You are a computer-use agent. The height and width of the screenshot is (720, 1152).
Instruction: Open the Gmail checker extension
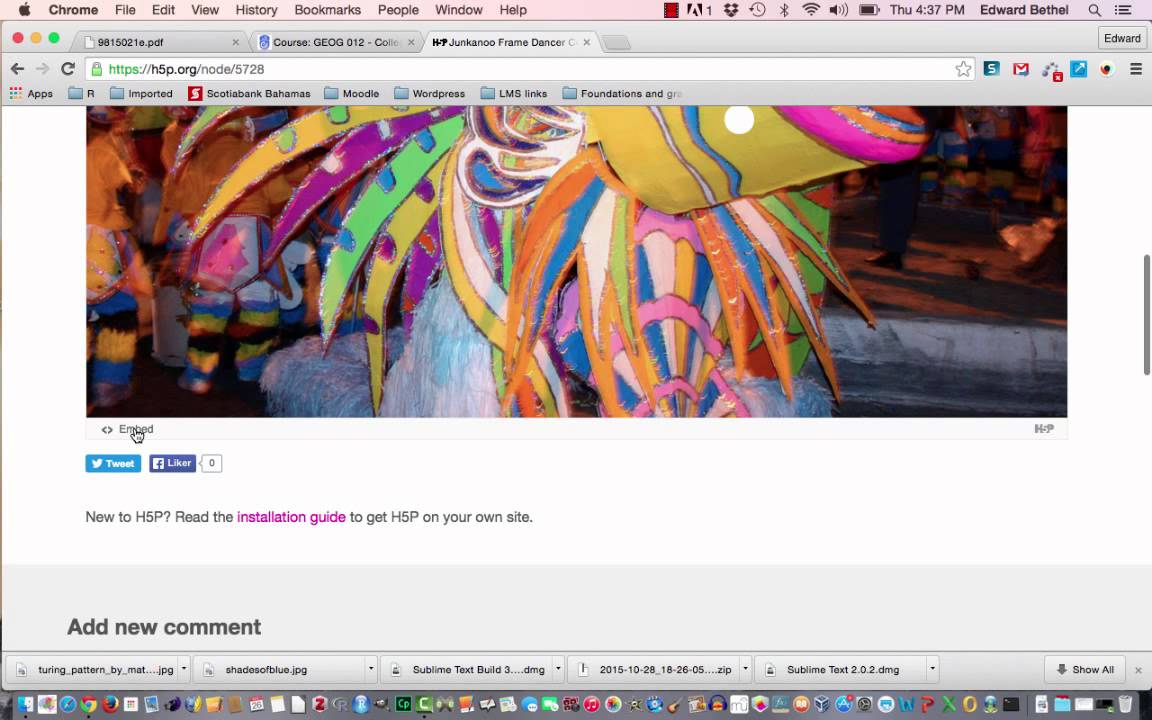(1020, 69)
